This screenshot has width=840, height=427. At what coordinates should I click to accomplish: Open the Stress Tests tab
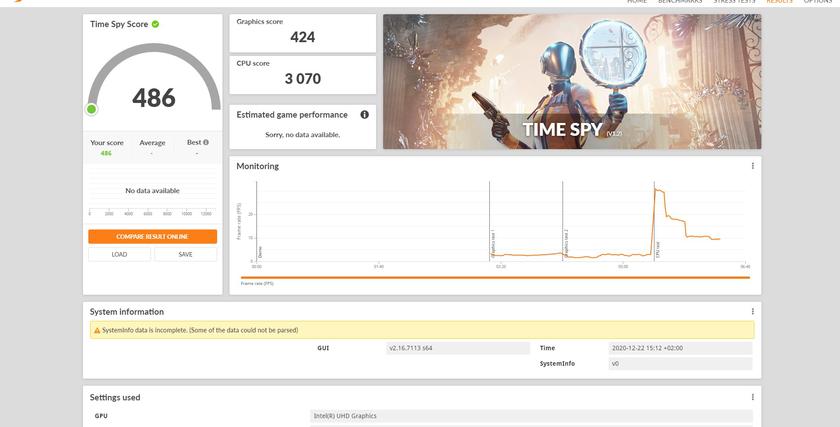coord(734,2)
